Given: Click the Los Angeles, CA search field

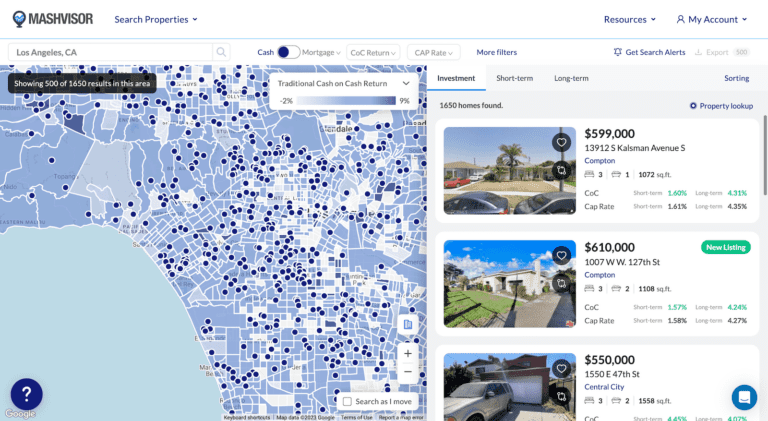Looking at the screenshot, I should tap(110, 52).
